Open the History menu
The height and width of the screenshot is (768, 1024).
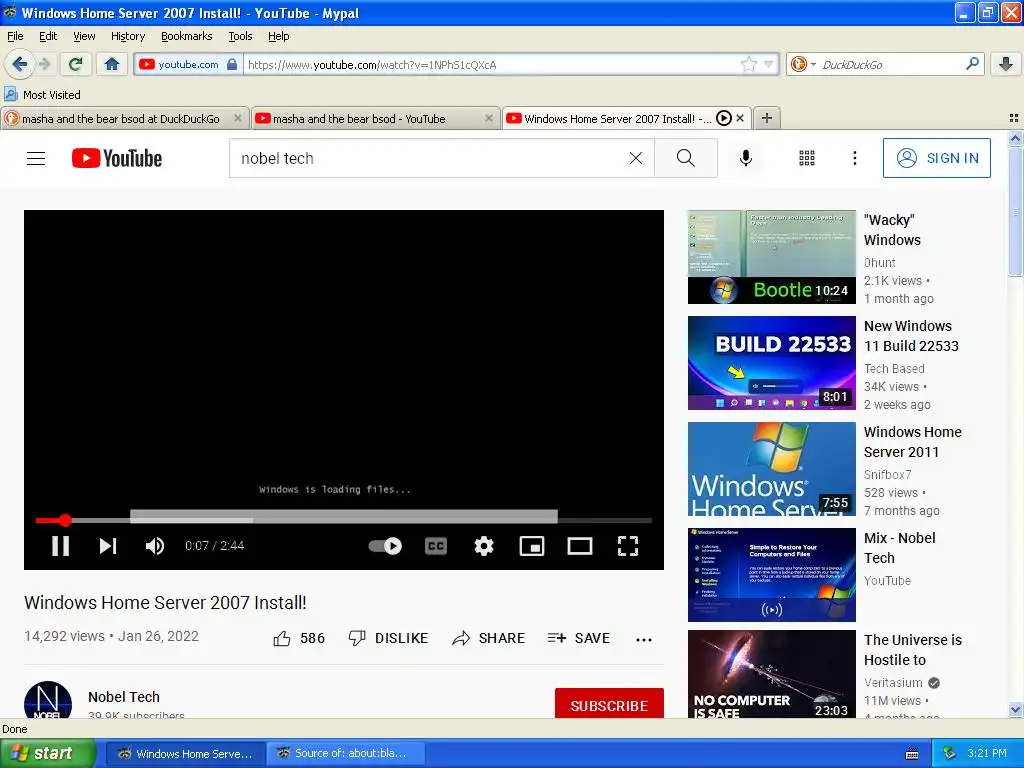(127, 36)
